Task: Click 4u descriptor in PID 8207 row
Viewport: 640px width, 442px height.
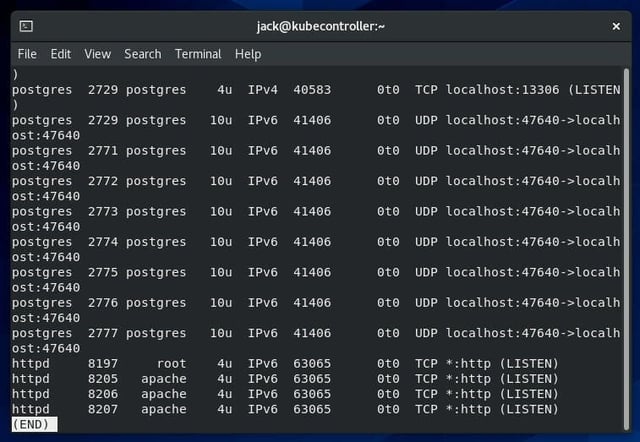Action: pos(224,409)
